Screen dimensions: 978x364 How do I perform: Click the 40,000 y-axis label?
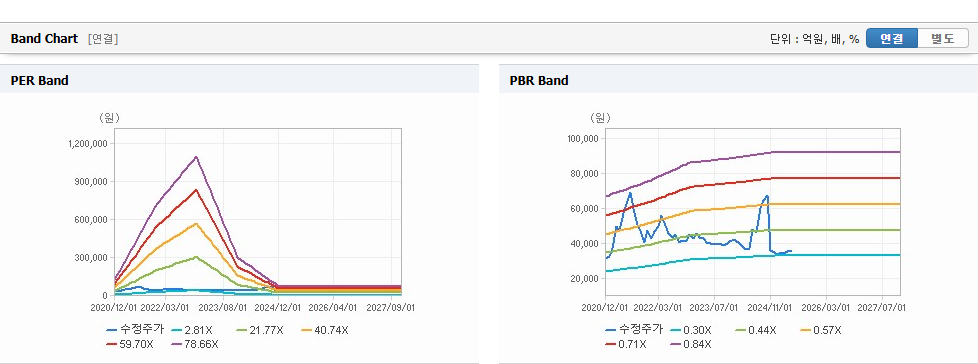click(x=586, y=243)
